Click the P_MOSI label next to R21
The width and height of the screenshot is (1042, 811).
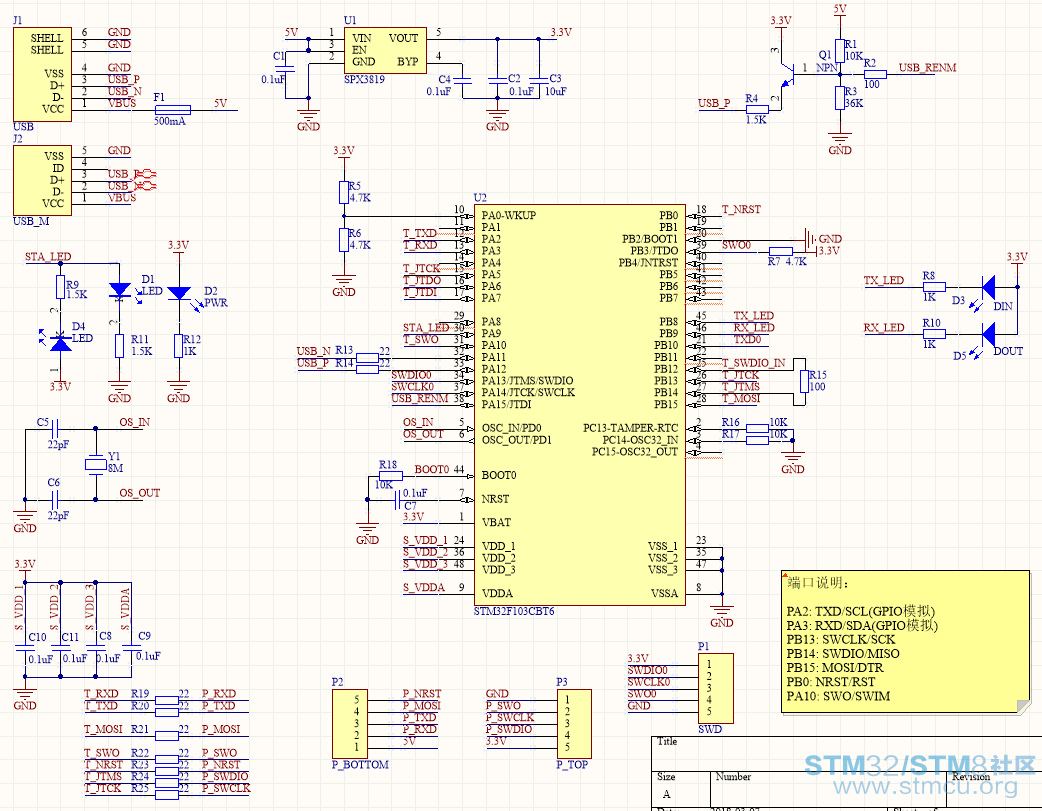click(x=221, y=729)
